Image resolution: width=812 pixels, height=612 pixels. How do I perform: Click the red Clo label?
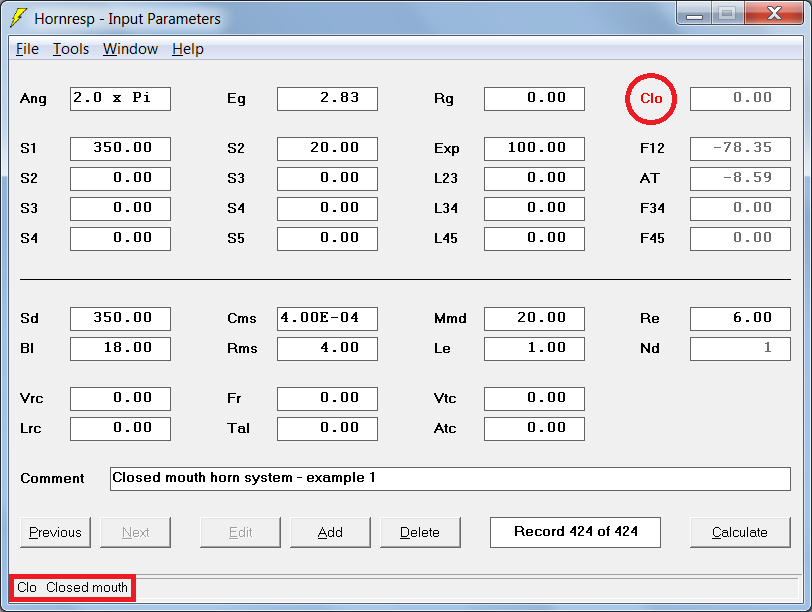651,98
